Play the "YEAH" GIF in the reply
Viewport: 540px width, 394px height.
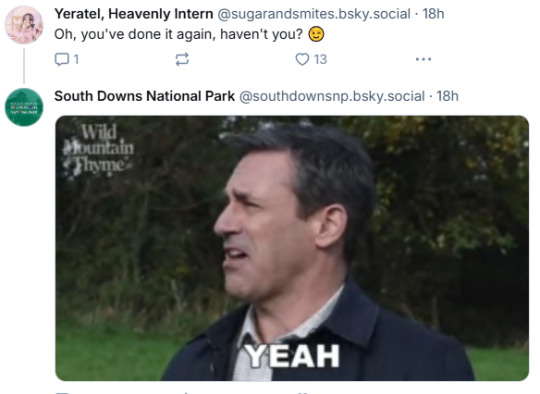tap(292, 248)
